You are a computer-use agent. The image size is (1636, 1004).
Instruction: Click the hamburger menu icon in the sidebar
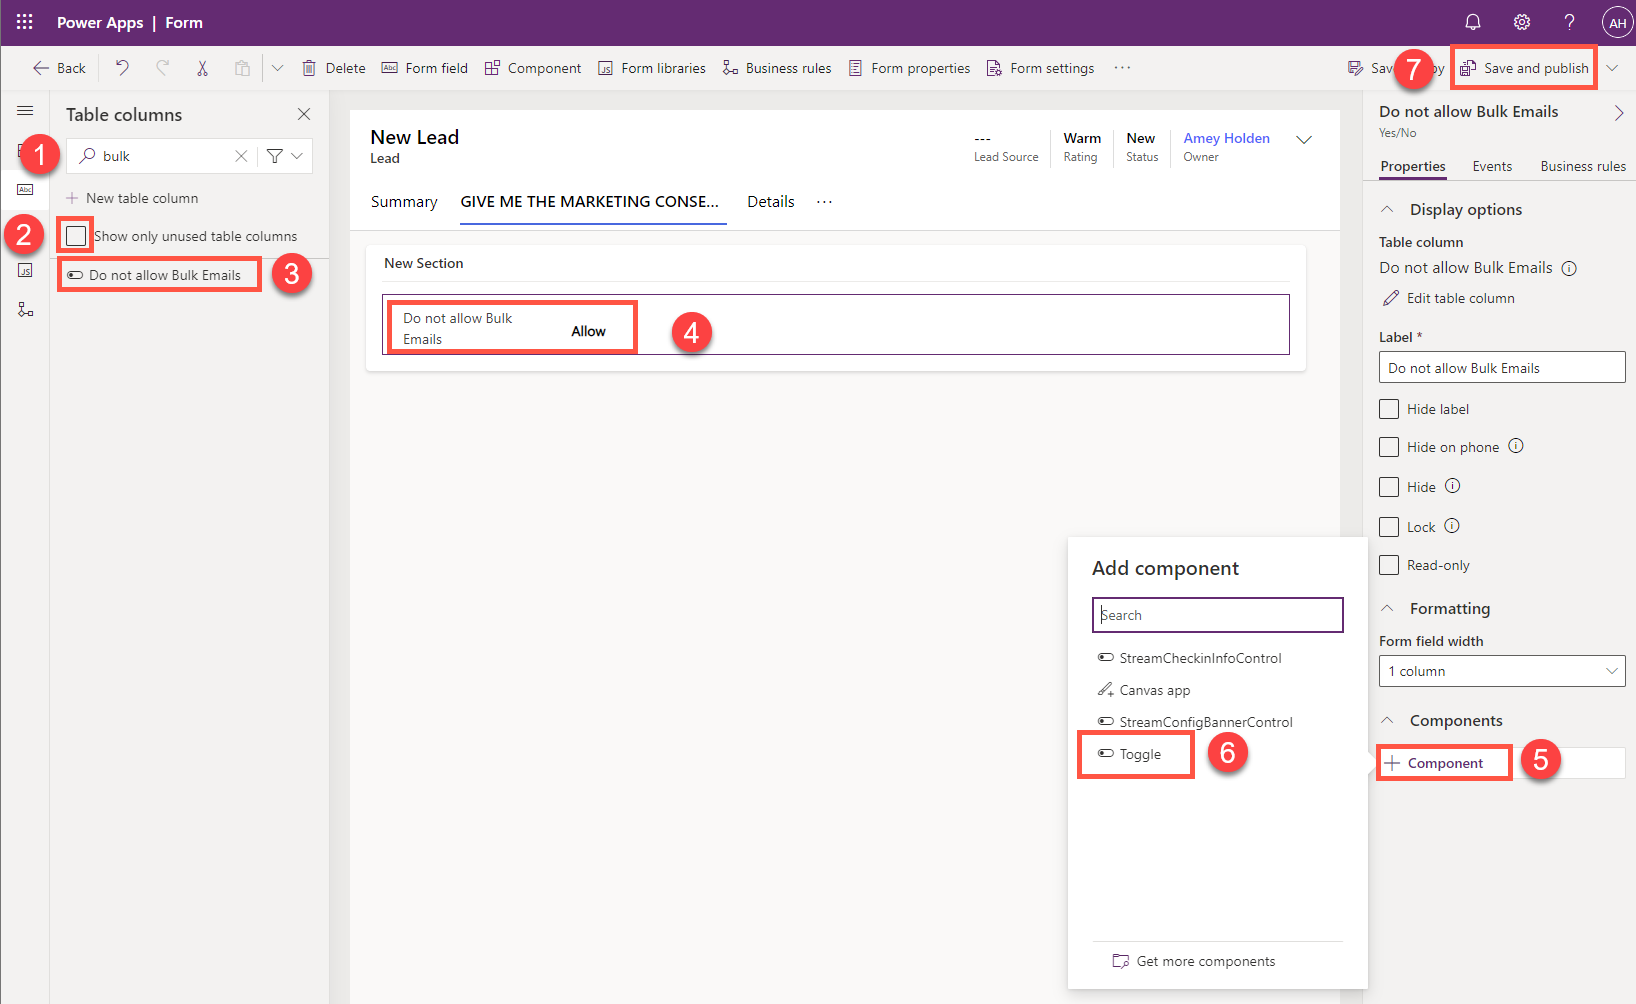click(x=25, y=110)
